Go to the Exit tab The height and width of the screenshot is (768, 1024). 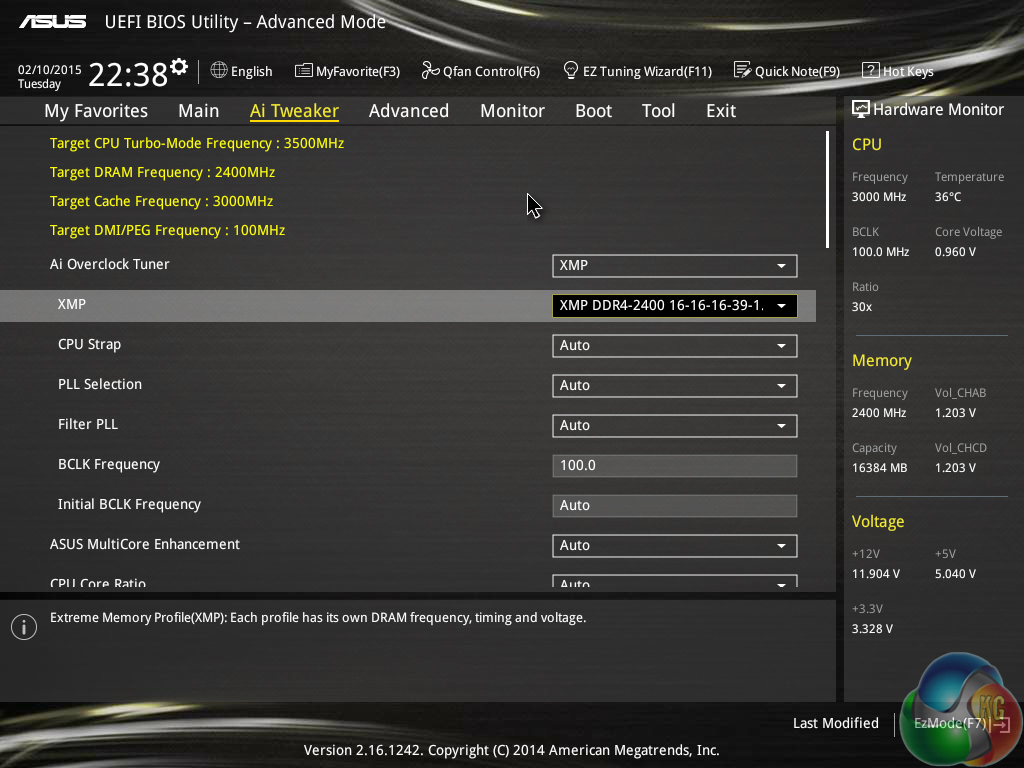721,111
